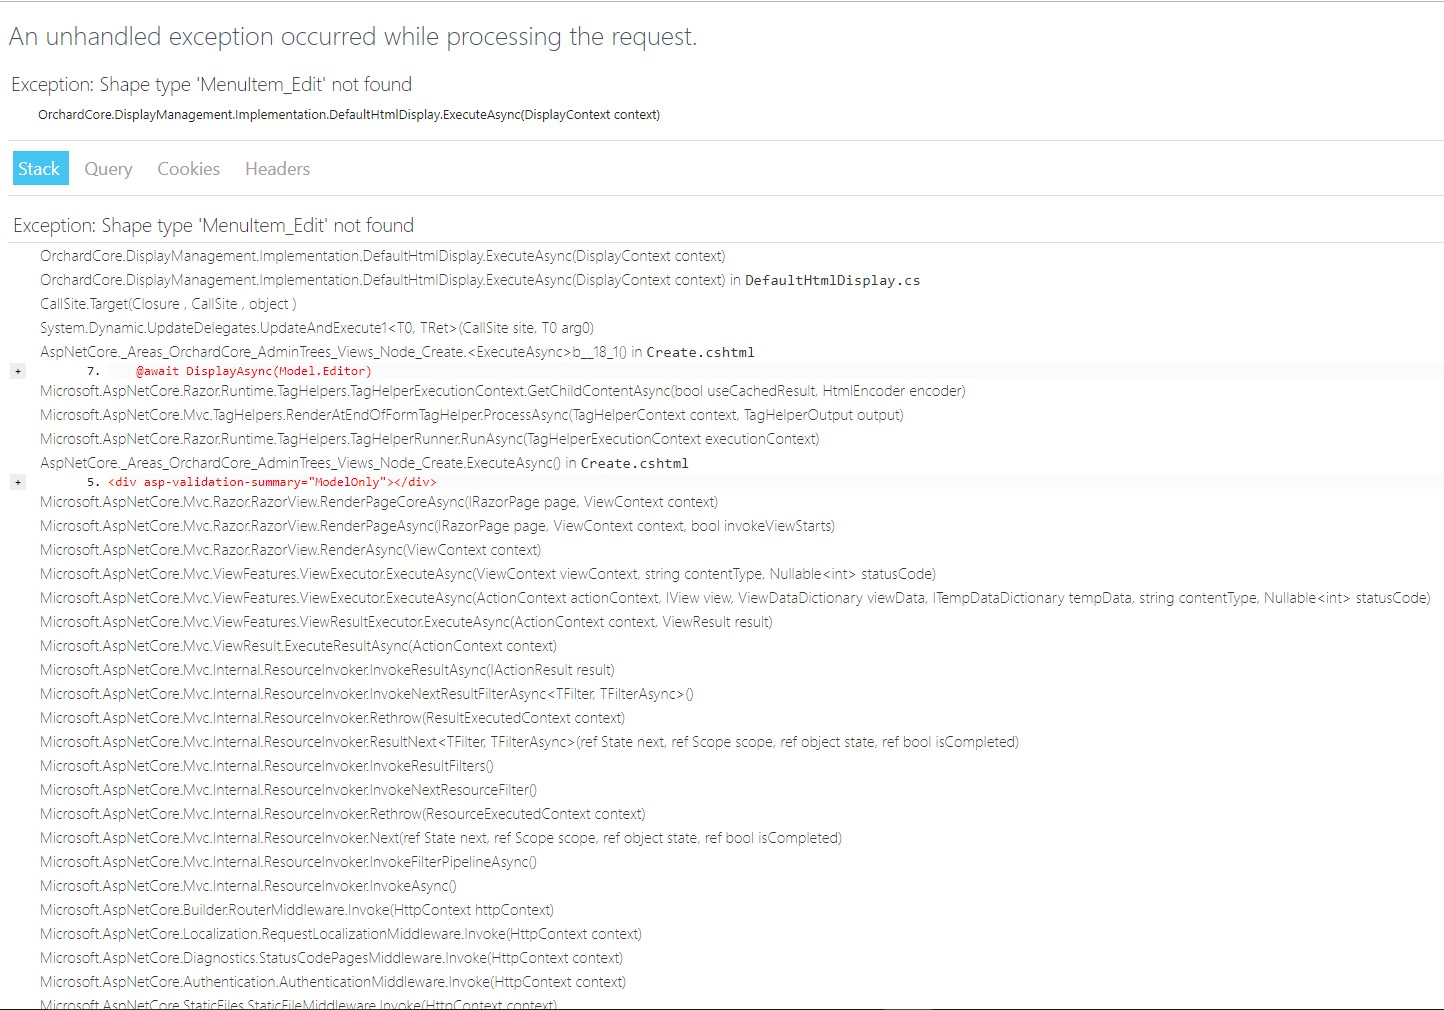Select the Stack tab
Image resolution: width=1444 pixels, height=1010 pixels.
[40, 168]
